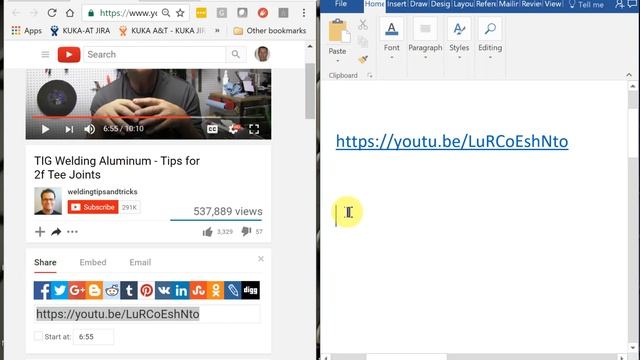640x360 pixels.
Task: Click the Start at 6:55 time field
Action: click(93, 337)
